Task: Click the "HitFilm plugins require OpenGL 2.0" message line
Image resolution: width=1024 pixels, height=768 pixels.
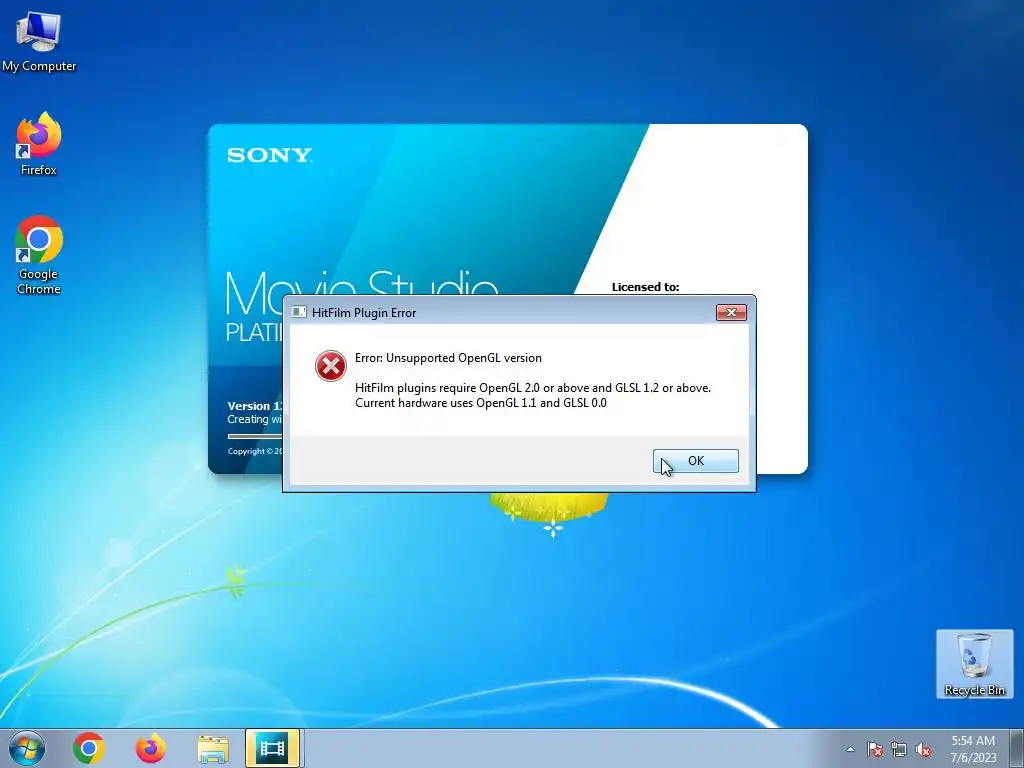Action: coord(533,388)
